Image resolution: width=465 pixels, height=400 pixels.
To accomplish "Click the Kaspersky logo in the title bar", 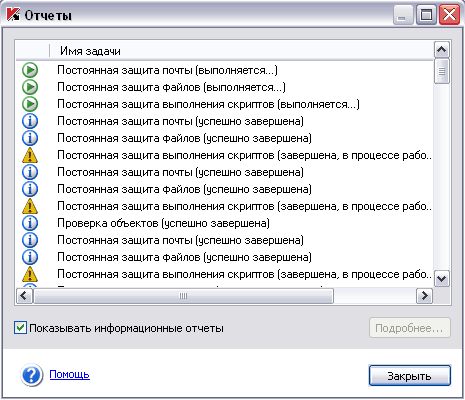I will [x=13, y=15].
